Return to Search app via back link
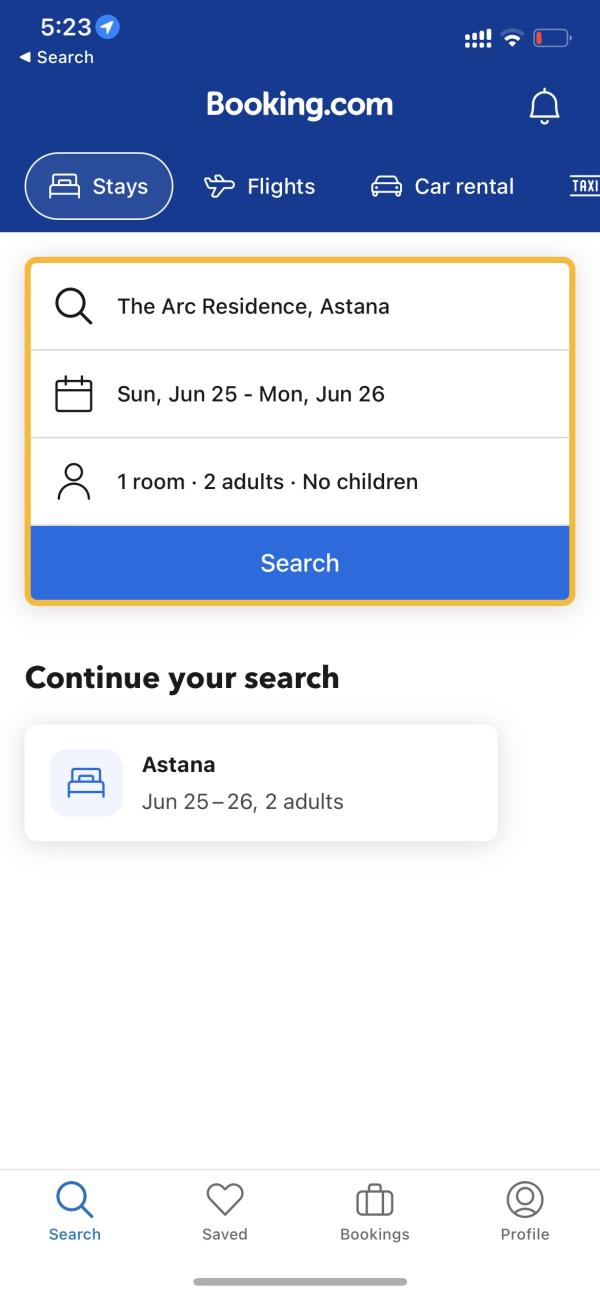600x1297 pixels. [x=56, y=57]
